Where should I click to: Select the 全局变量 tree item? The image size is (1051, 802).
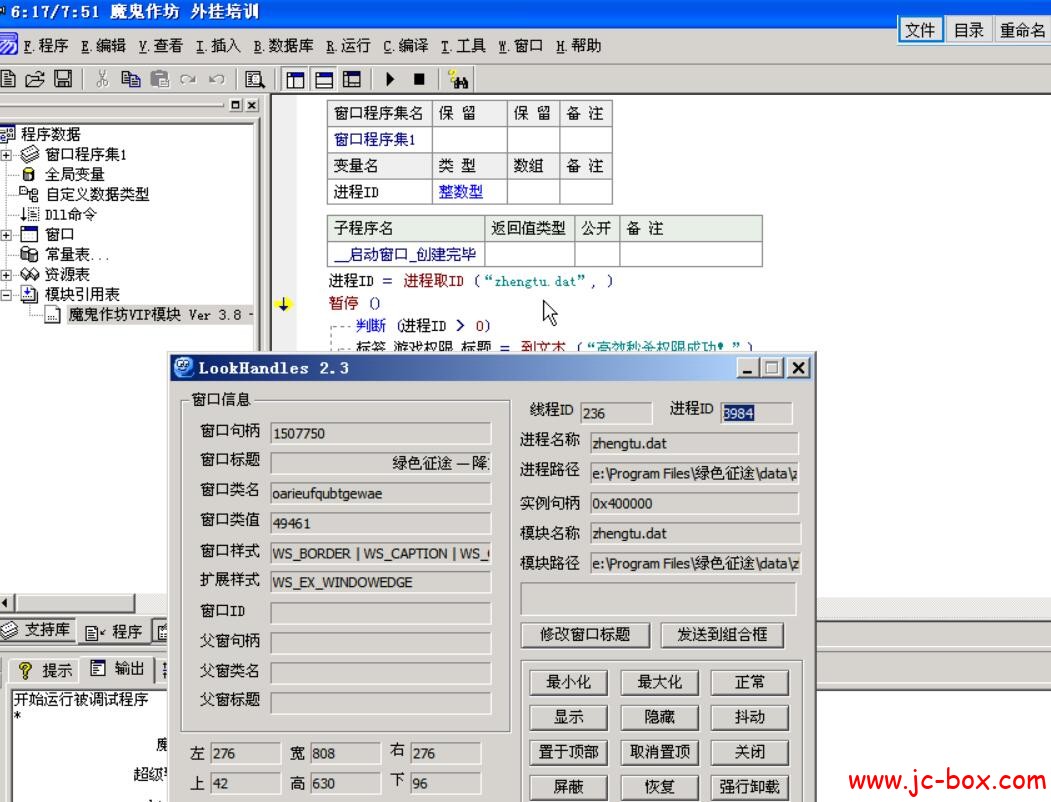click(x=74, y=174)
